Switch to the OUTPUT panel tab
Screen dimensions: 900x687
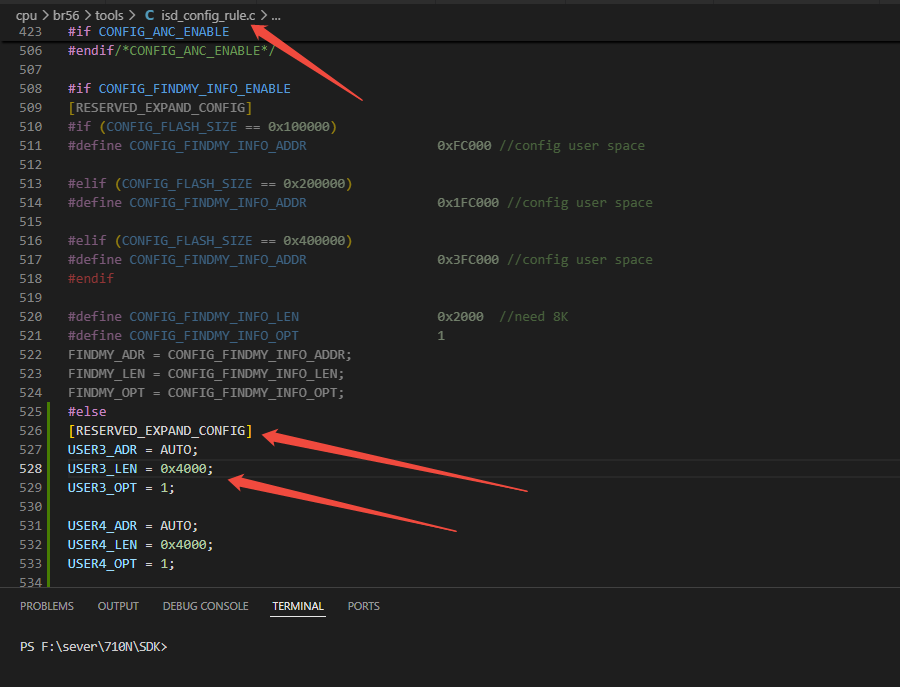pos(118,606)
